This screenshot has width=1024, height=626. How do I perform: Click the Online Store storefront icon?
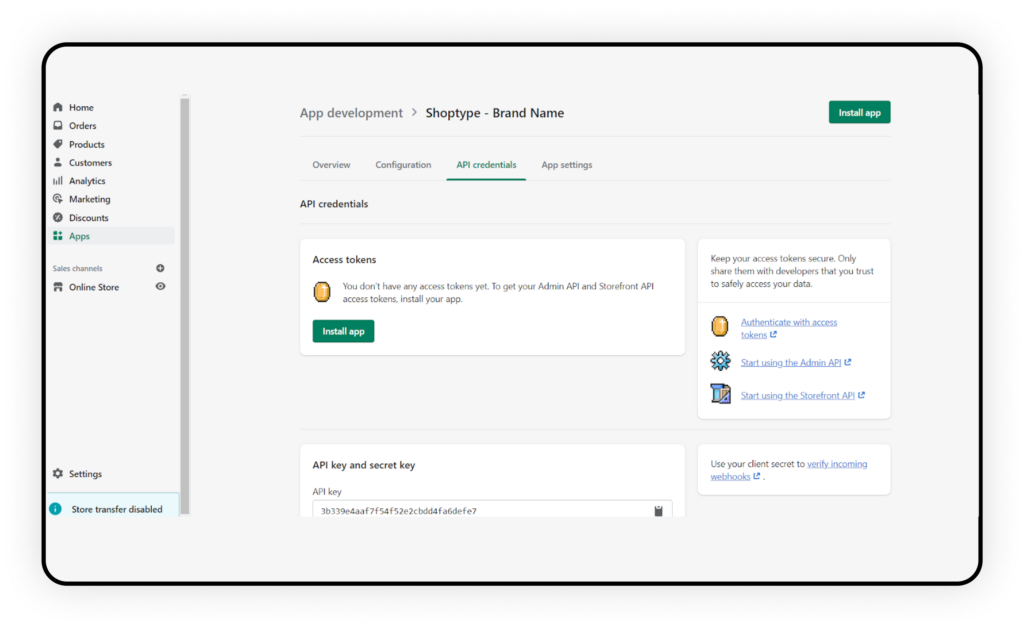(x=58, y=287)
